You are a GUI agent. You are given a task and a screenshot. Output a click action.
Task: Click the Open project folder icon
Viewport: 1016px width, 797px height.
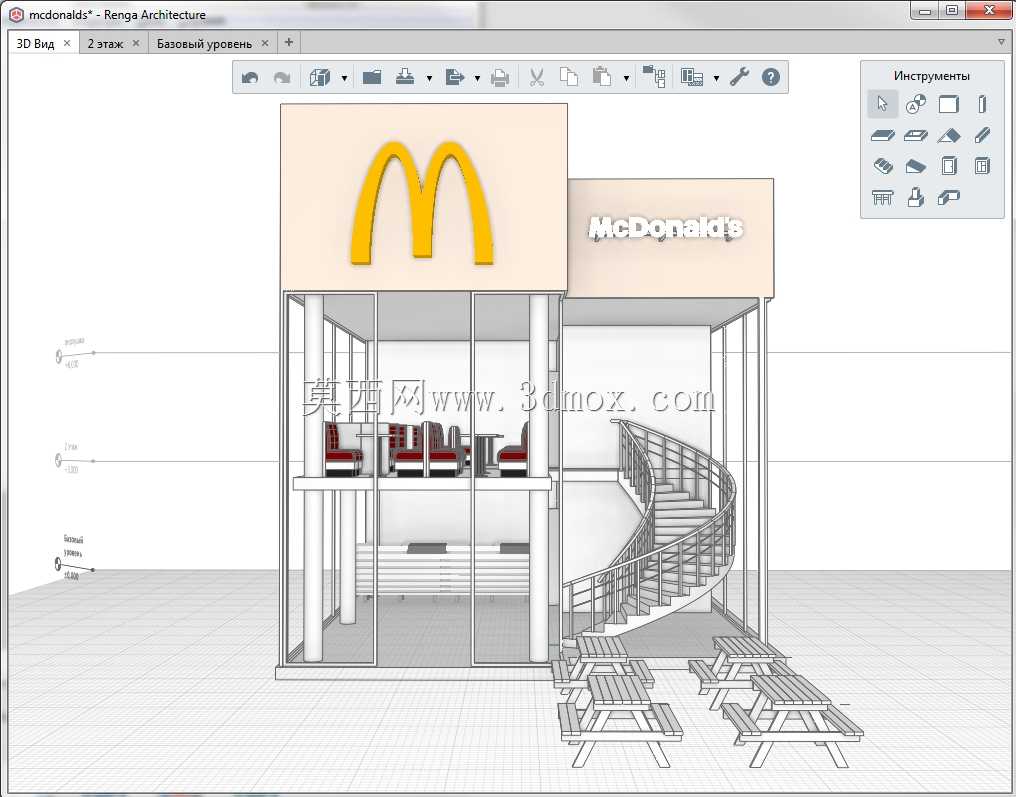tap(372, 78)
